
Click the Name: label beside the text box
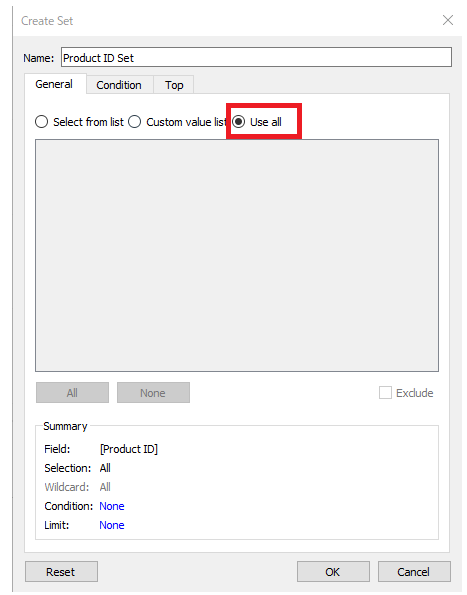point(39,58)
